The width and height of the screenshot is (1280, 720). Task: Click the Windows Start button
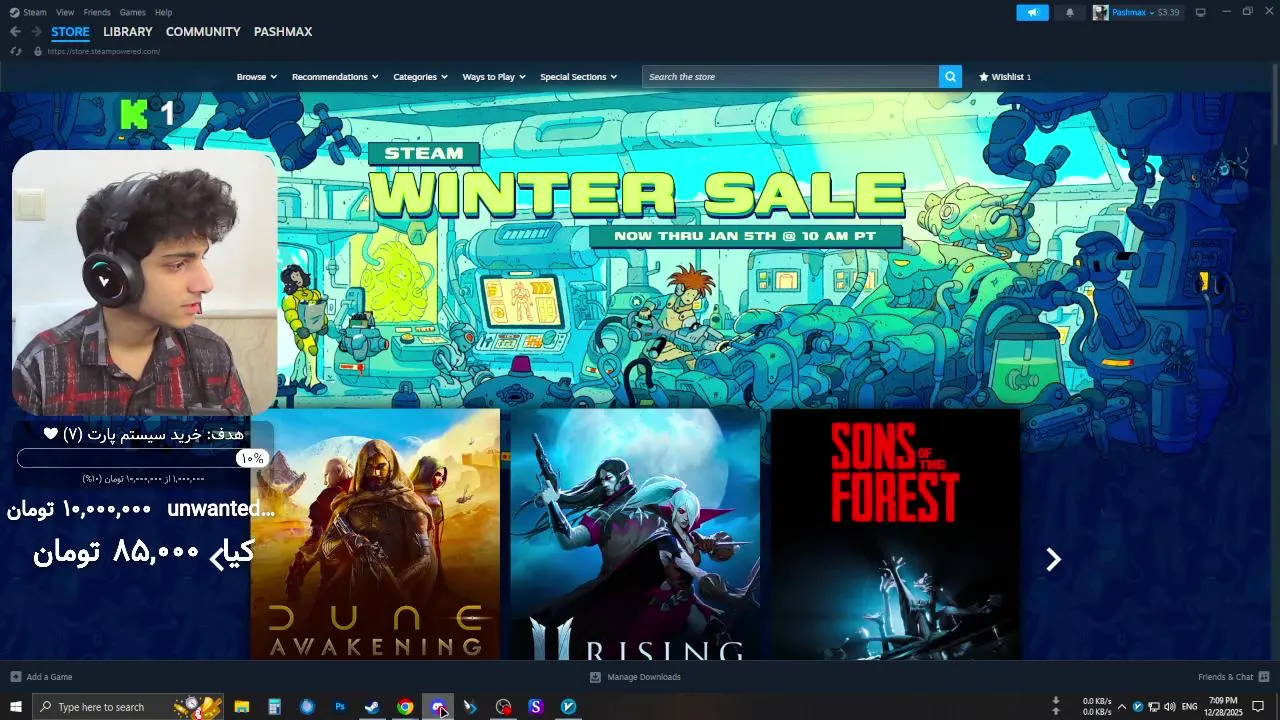pos(16,707)
